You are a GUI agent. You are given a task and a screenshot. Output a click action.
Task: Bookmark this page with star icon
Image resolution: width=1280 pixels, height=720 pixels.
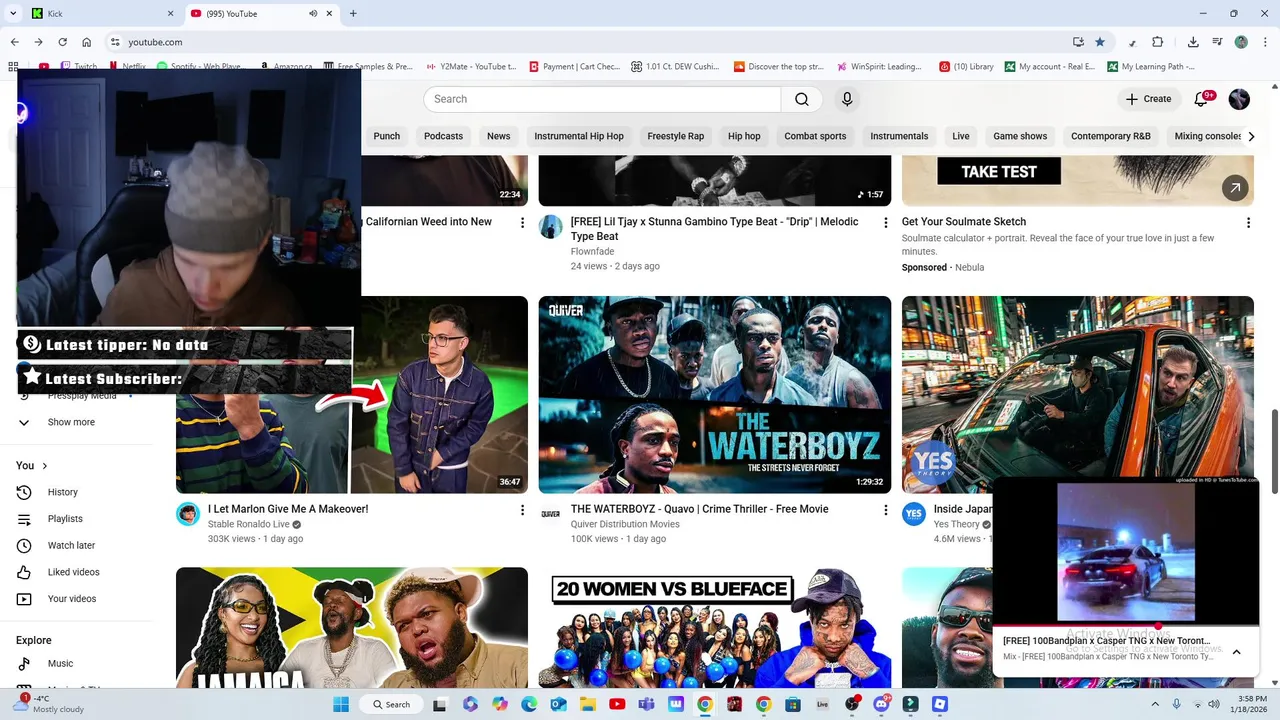tap(1100, 42)
